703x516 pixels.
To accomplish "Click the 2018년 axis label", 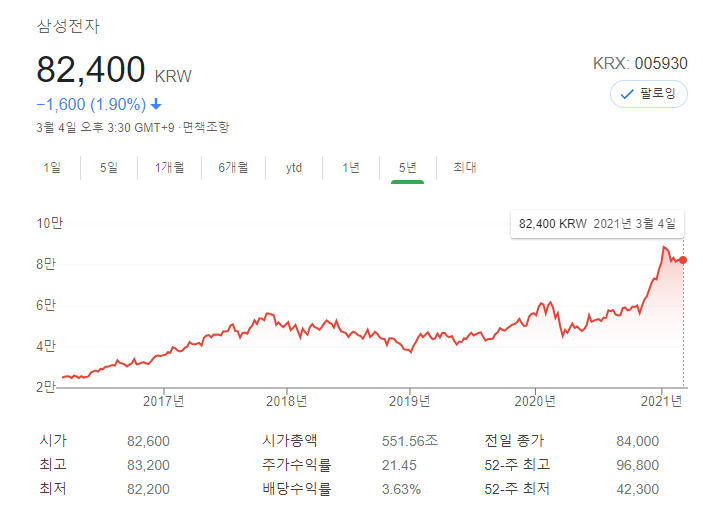I will click(x=286, y=401).
